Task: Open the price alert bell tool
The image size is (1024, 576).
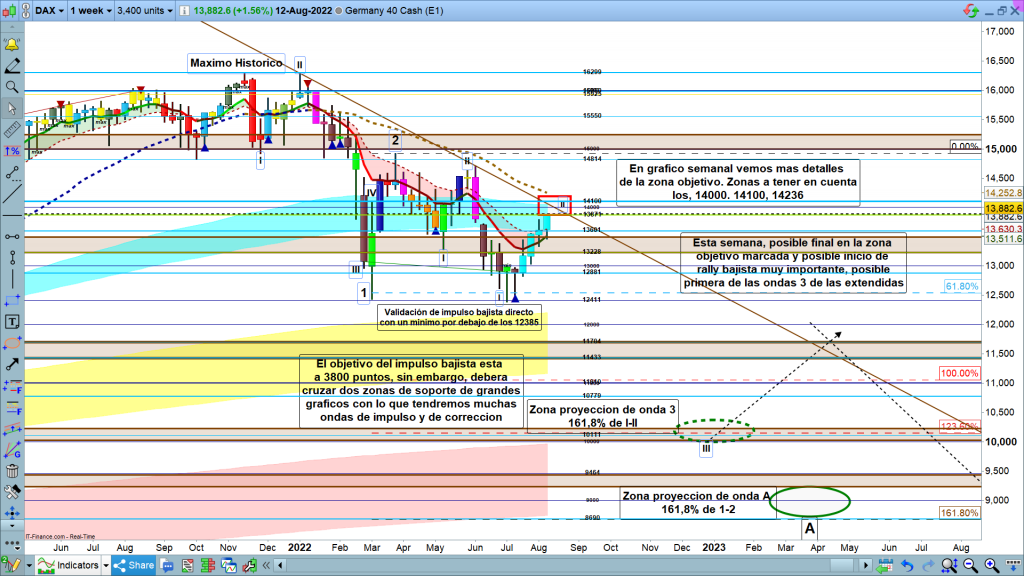Action: pos(12,45)
